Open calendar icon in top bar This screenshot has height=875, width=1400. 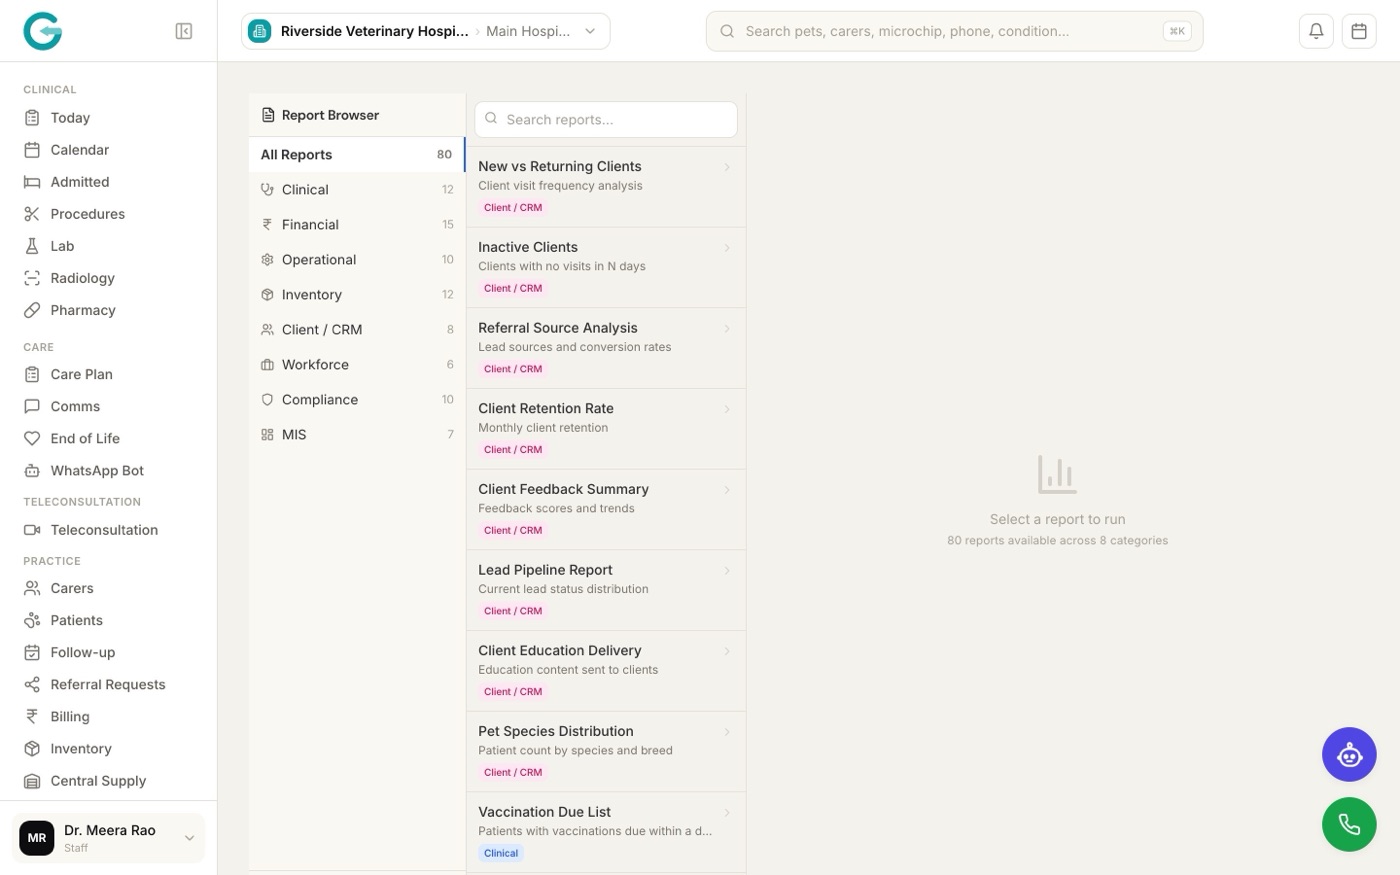coord(1359,31)
